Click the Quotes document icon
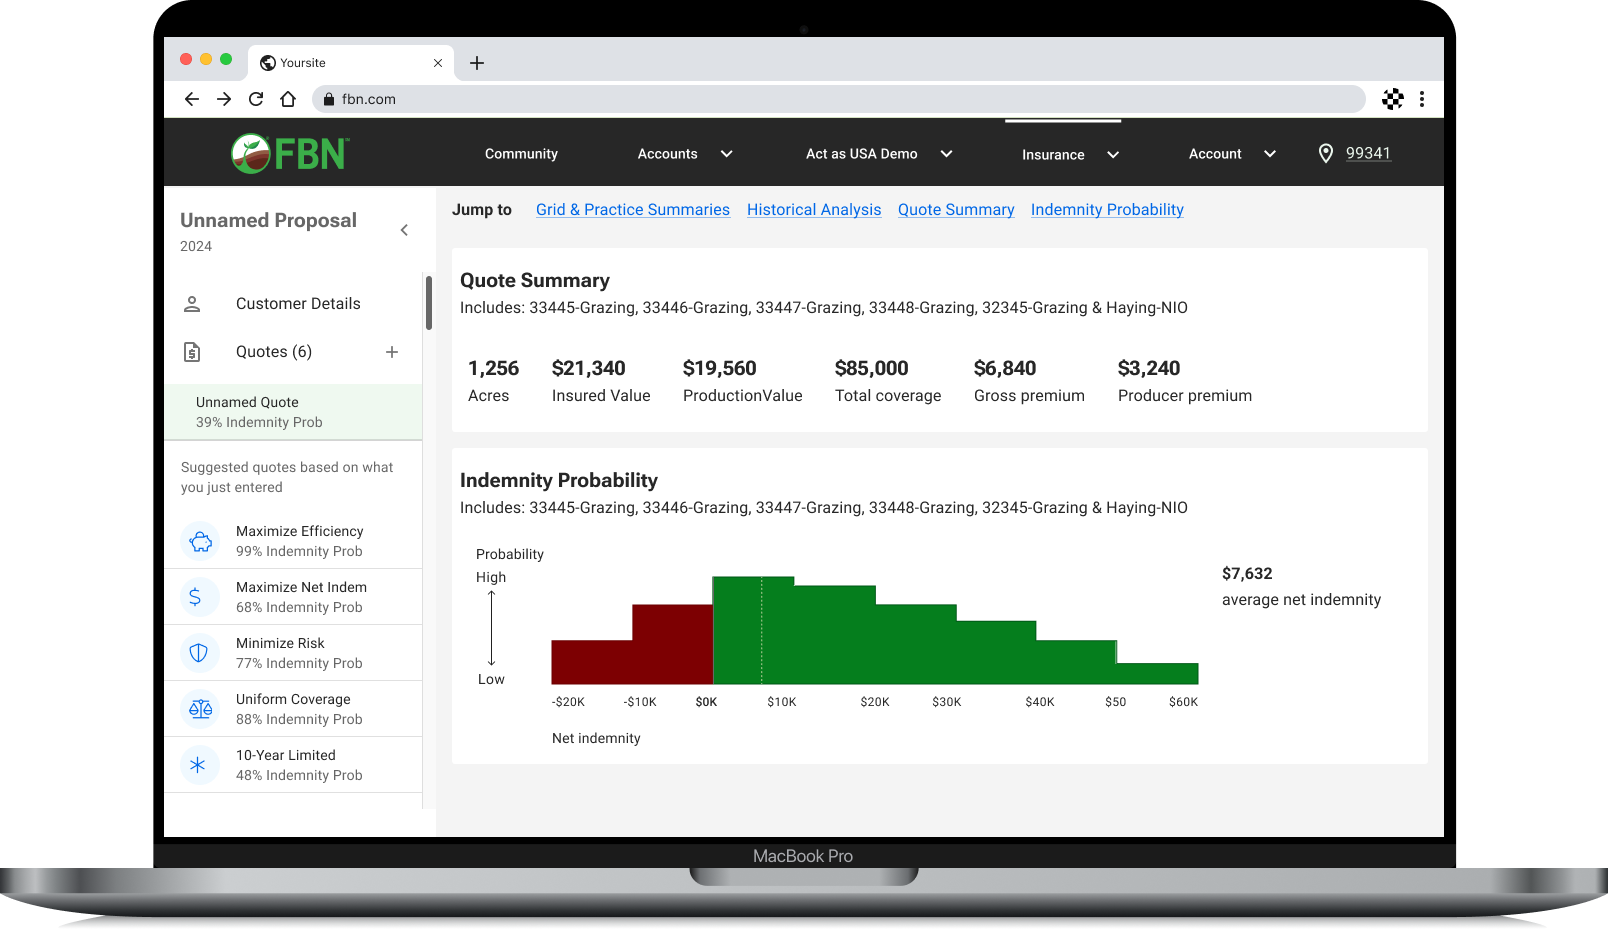Viewport: 1608px width, 929px height. pos(192,352)
